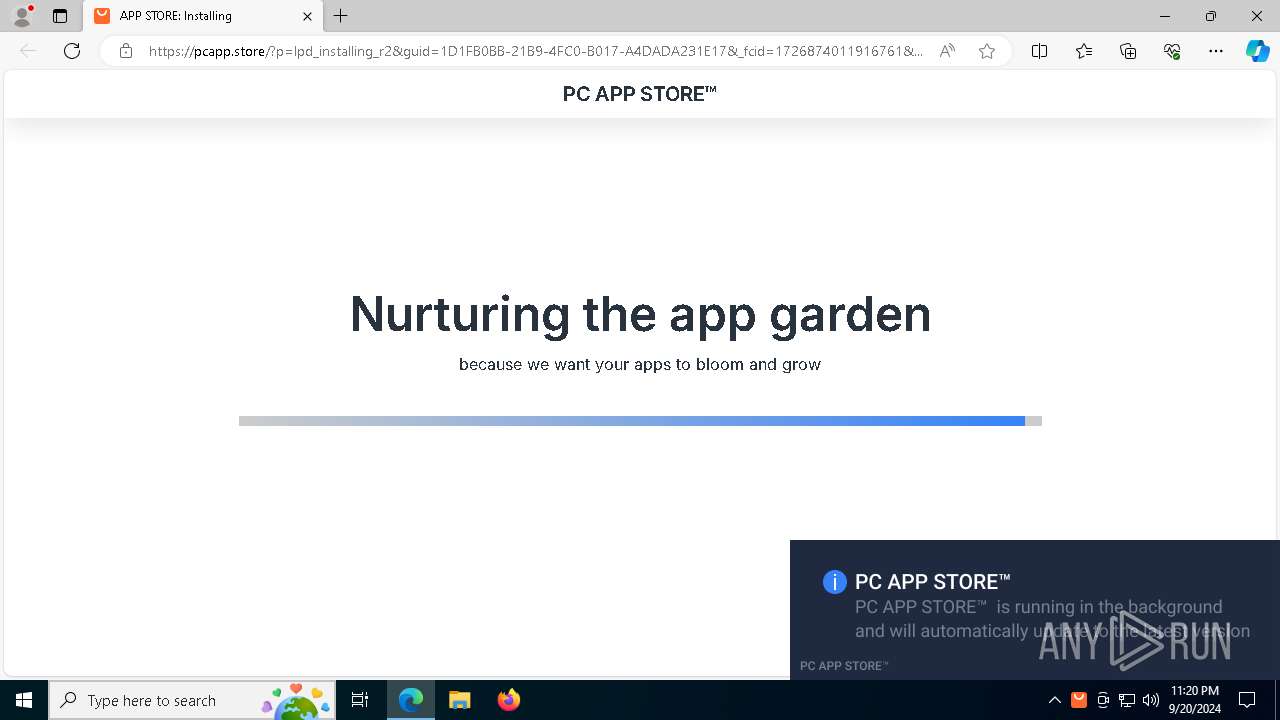Open the Favorites list

[x=1084, y=51]
